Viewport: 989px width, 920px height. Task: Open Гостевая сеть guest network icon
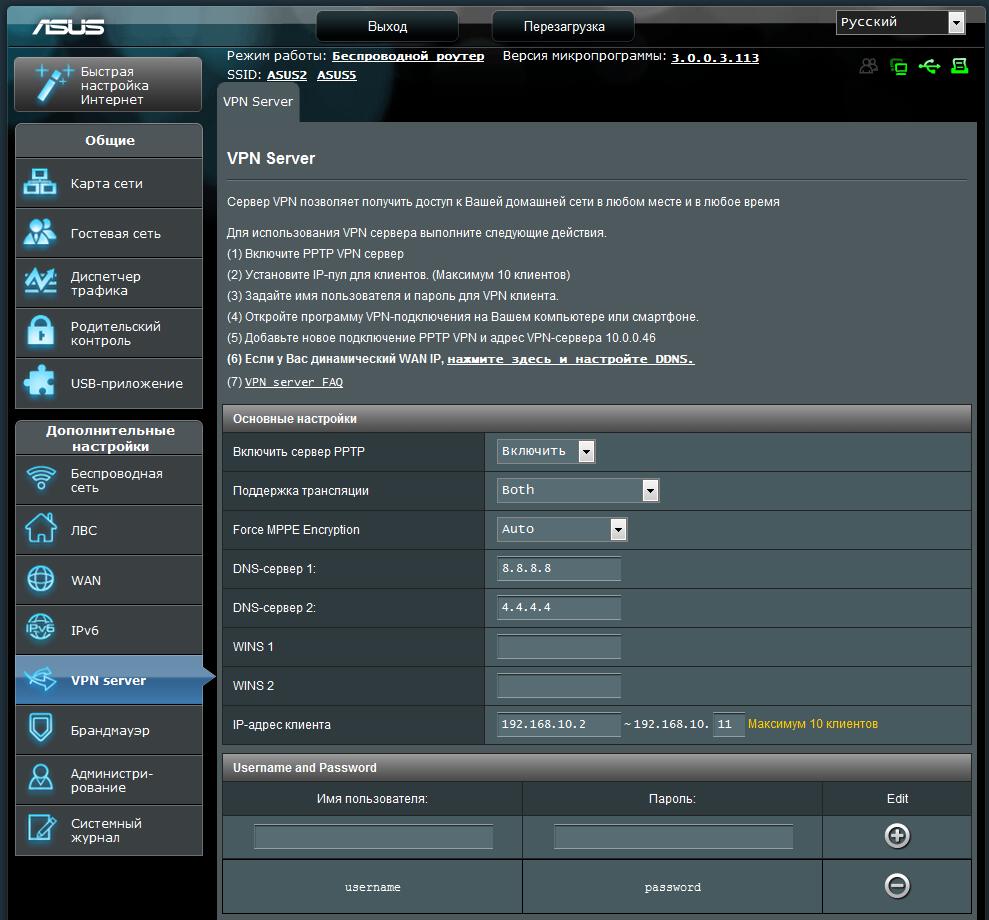pyautogui.click(x=40, y=232)
